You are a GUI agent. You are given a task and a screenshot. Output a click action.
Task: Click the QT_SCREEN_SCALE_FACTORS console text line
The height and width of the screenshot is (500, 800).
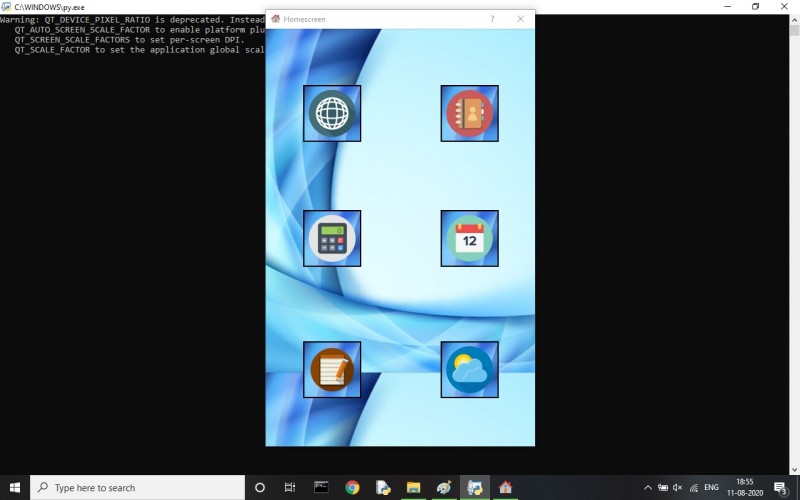coord(130,40)
